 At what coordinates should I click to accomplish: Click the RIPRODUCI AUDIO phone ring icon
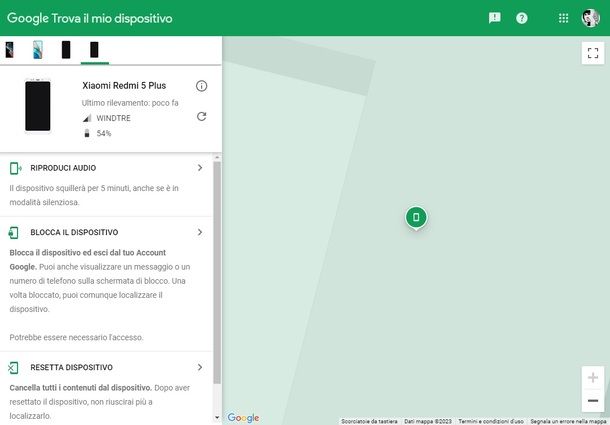point(16,168)
